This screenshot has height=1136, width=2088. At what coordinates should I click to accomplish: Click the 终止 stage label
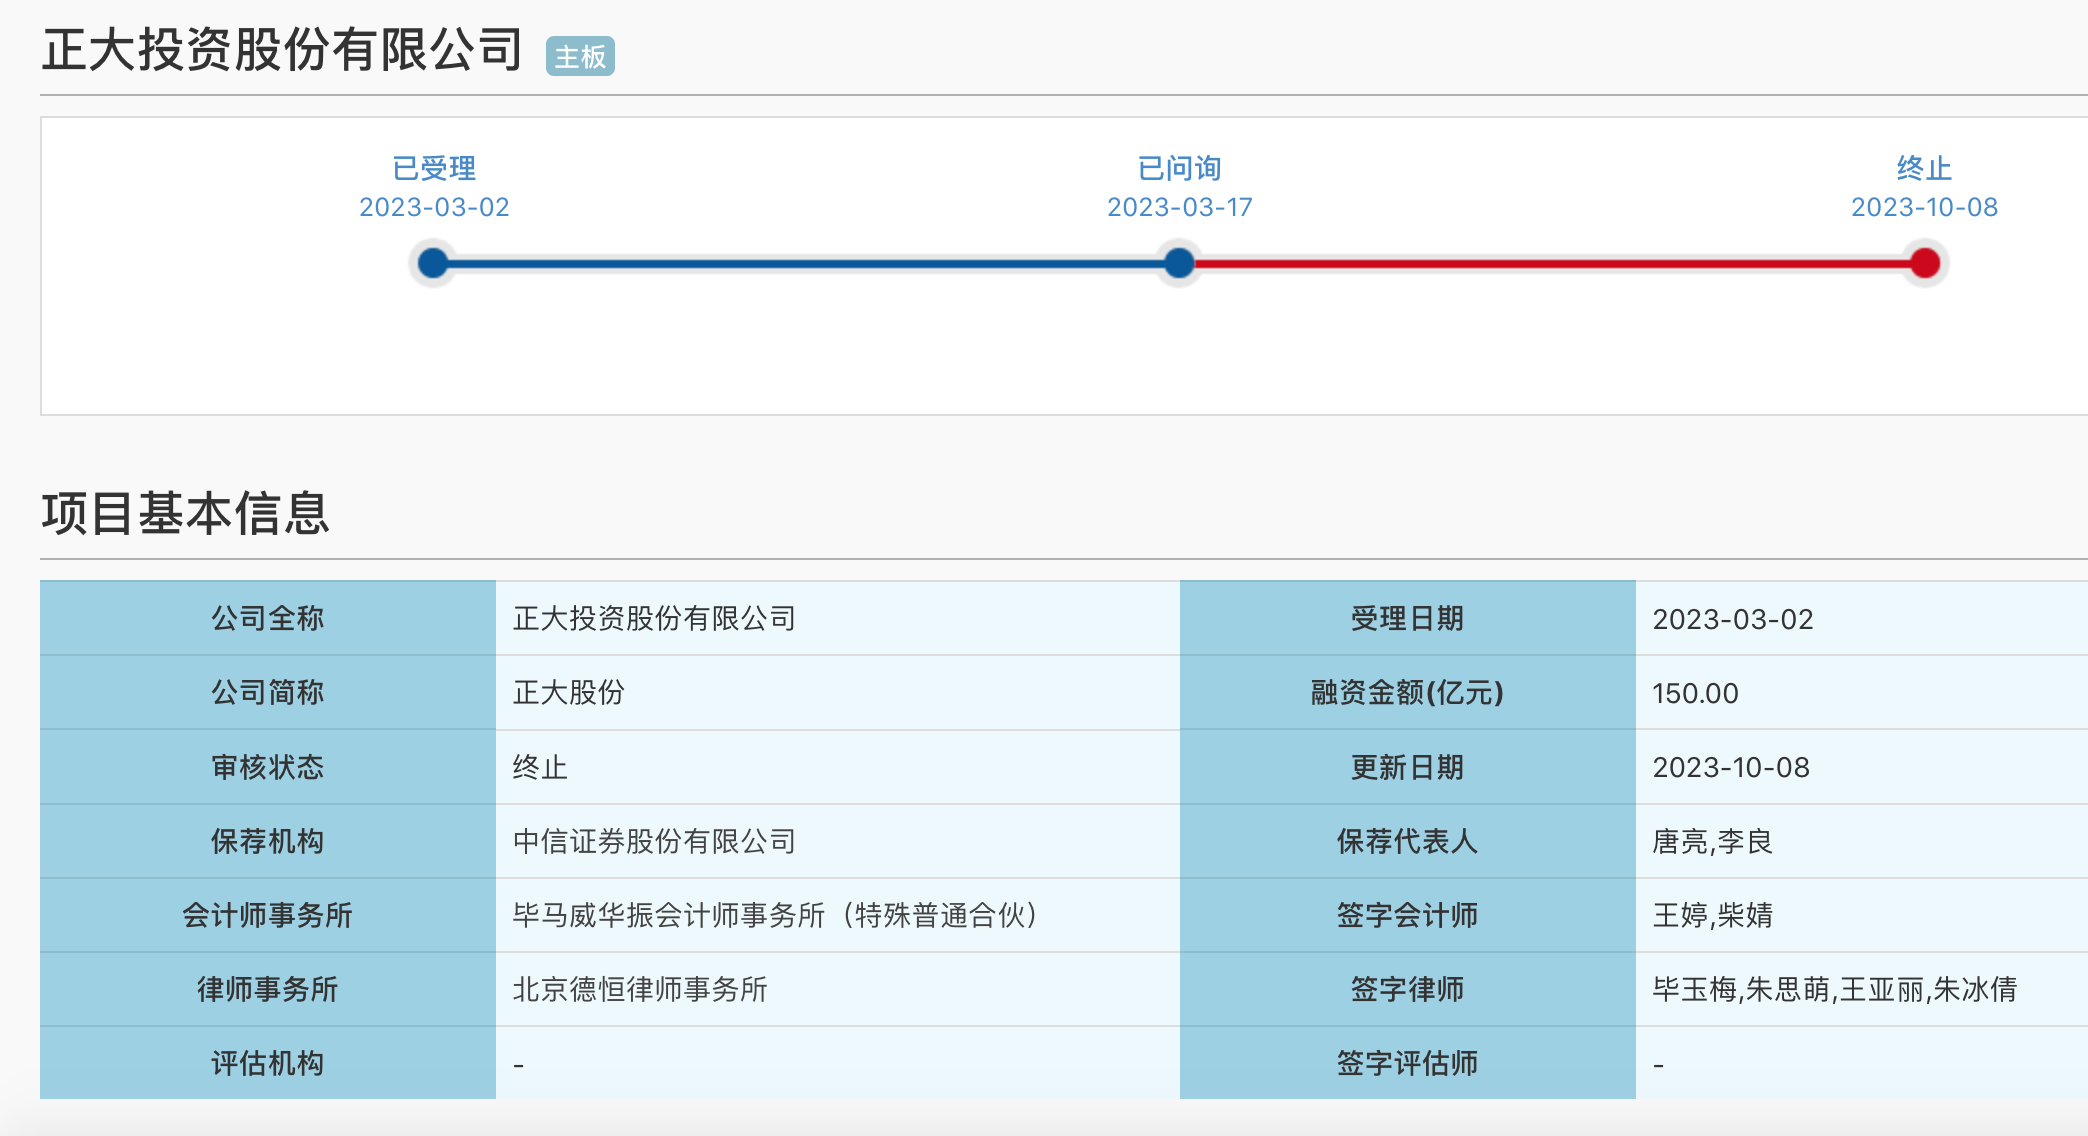[x=1924, y=168]
